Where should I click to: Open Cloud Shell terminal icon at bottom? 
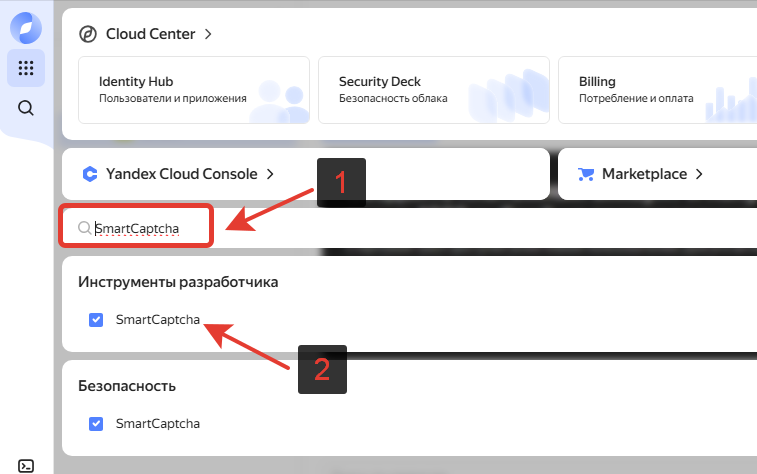pyautogui.click(x=27, y=464)
